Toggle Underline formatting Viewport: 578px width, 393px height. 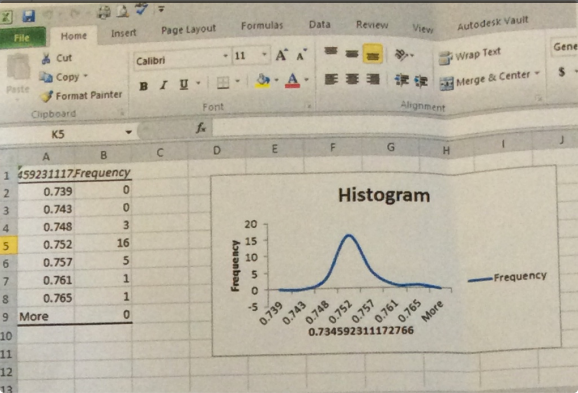coord(184,85)
